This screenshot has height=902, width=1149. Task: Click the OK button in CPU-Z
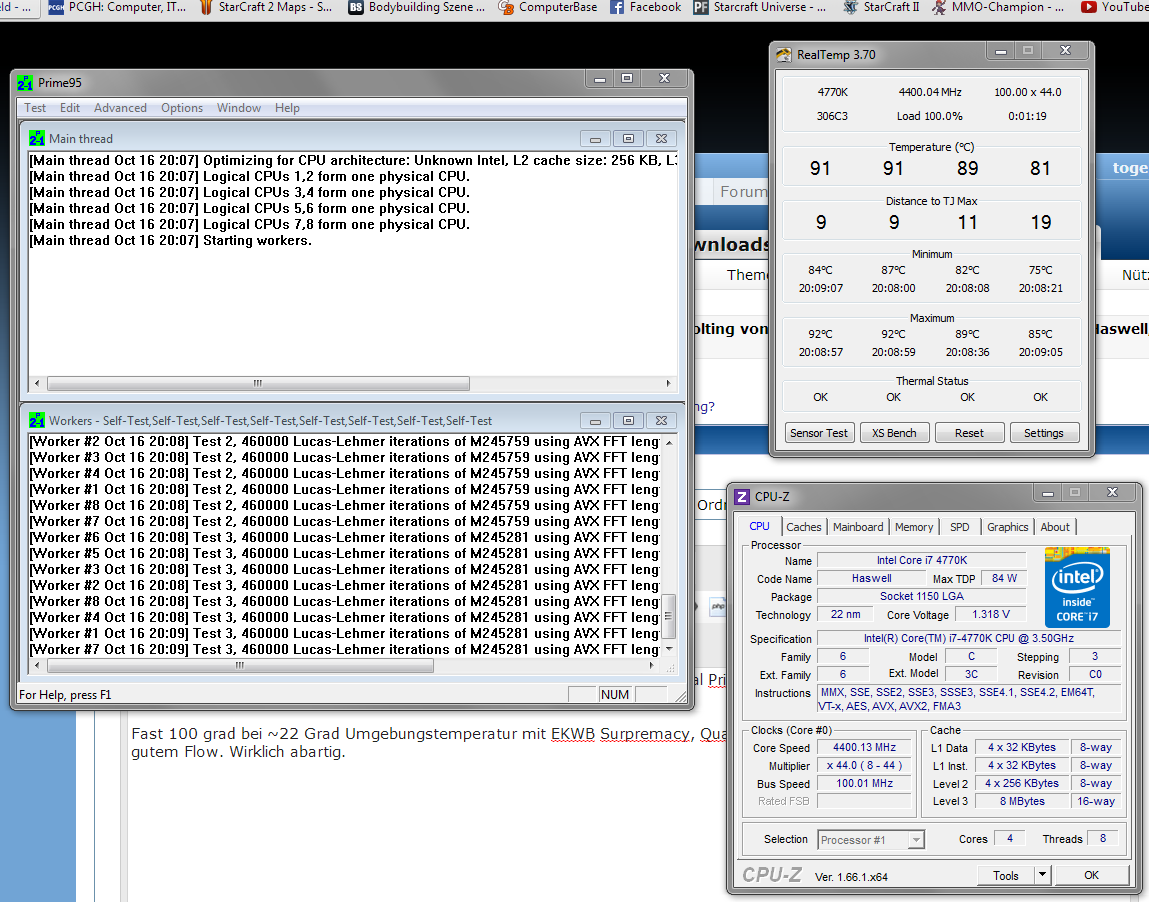coord(1091,875)
